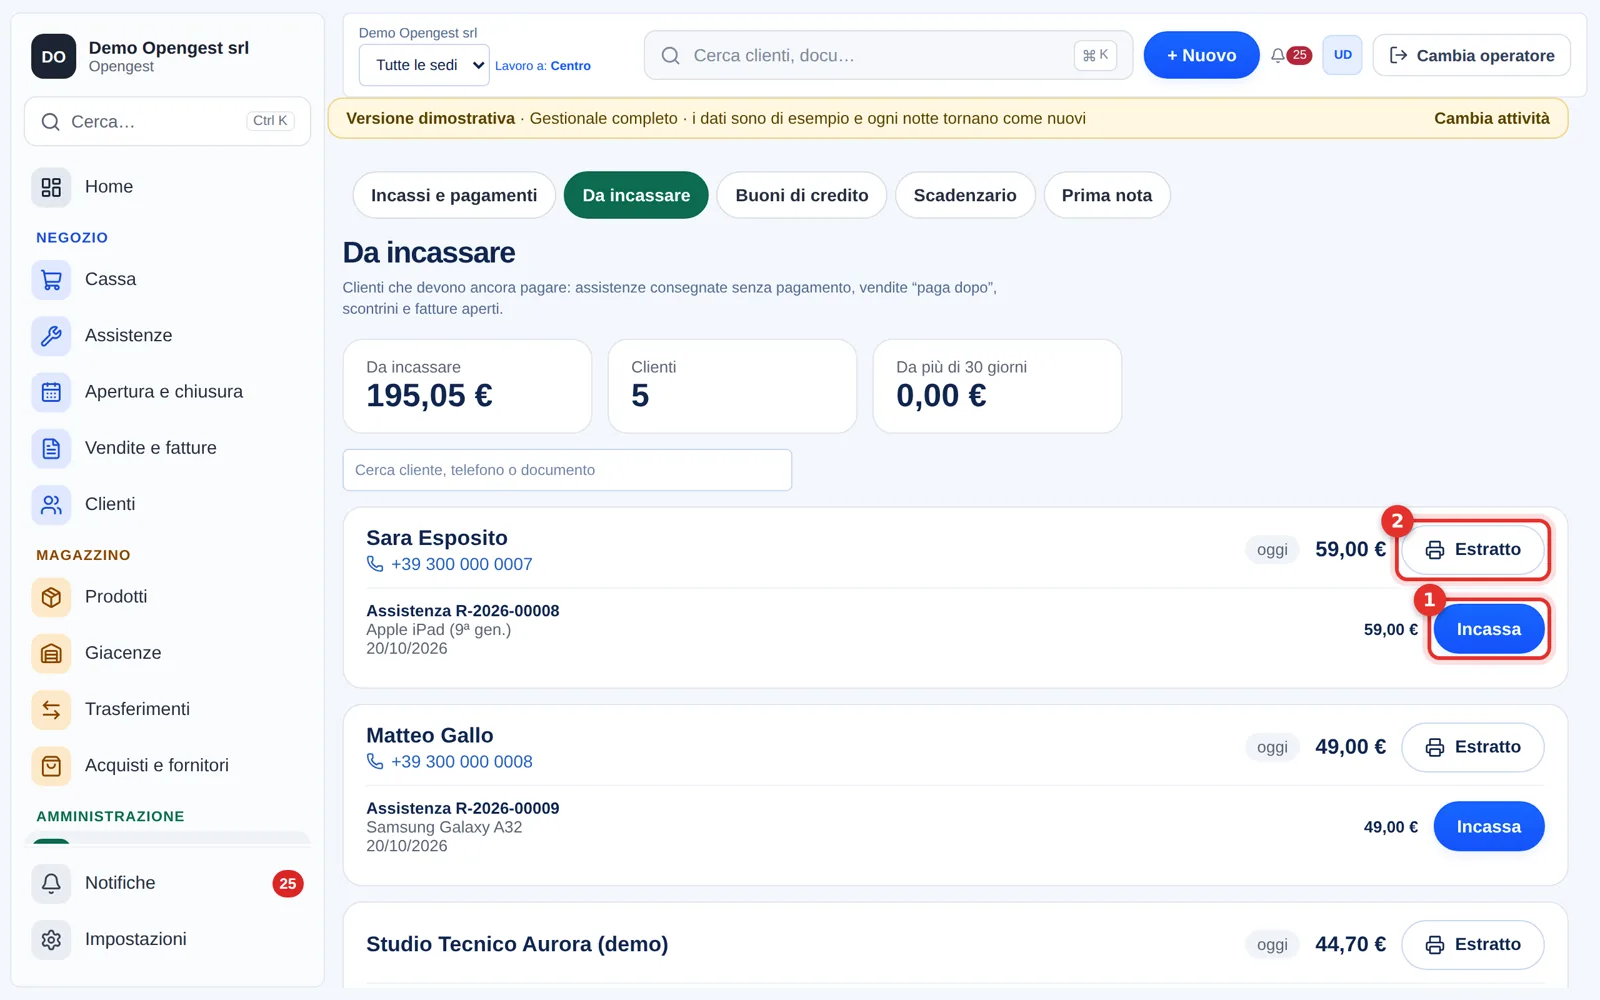Open Impostazioni gear icon
The width and height of the screenshot is (1600, 1000).
coord(51,940)
